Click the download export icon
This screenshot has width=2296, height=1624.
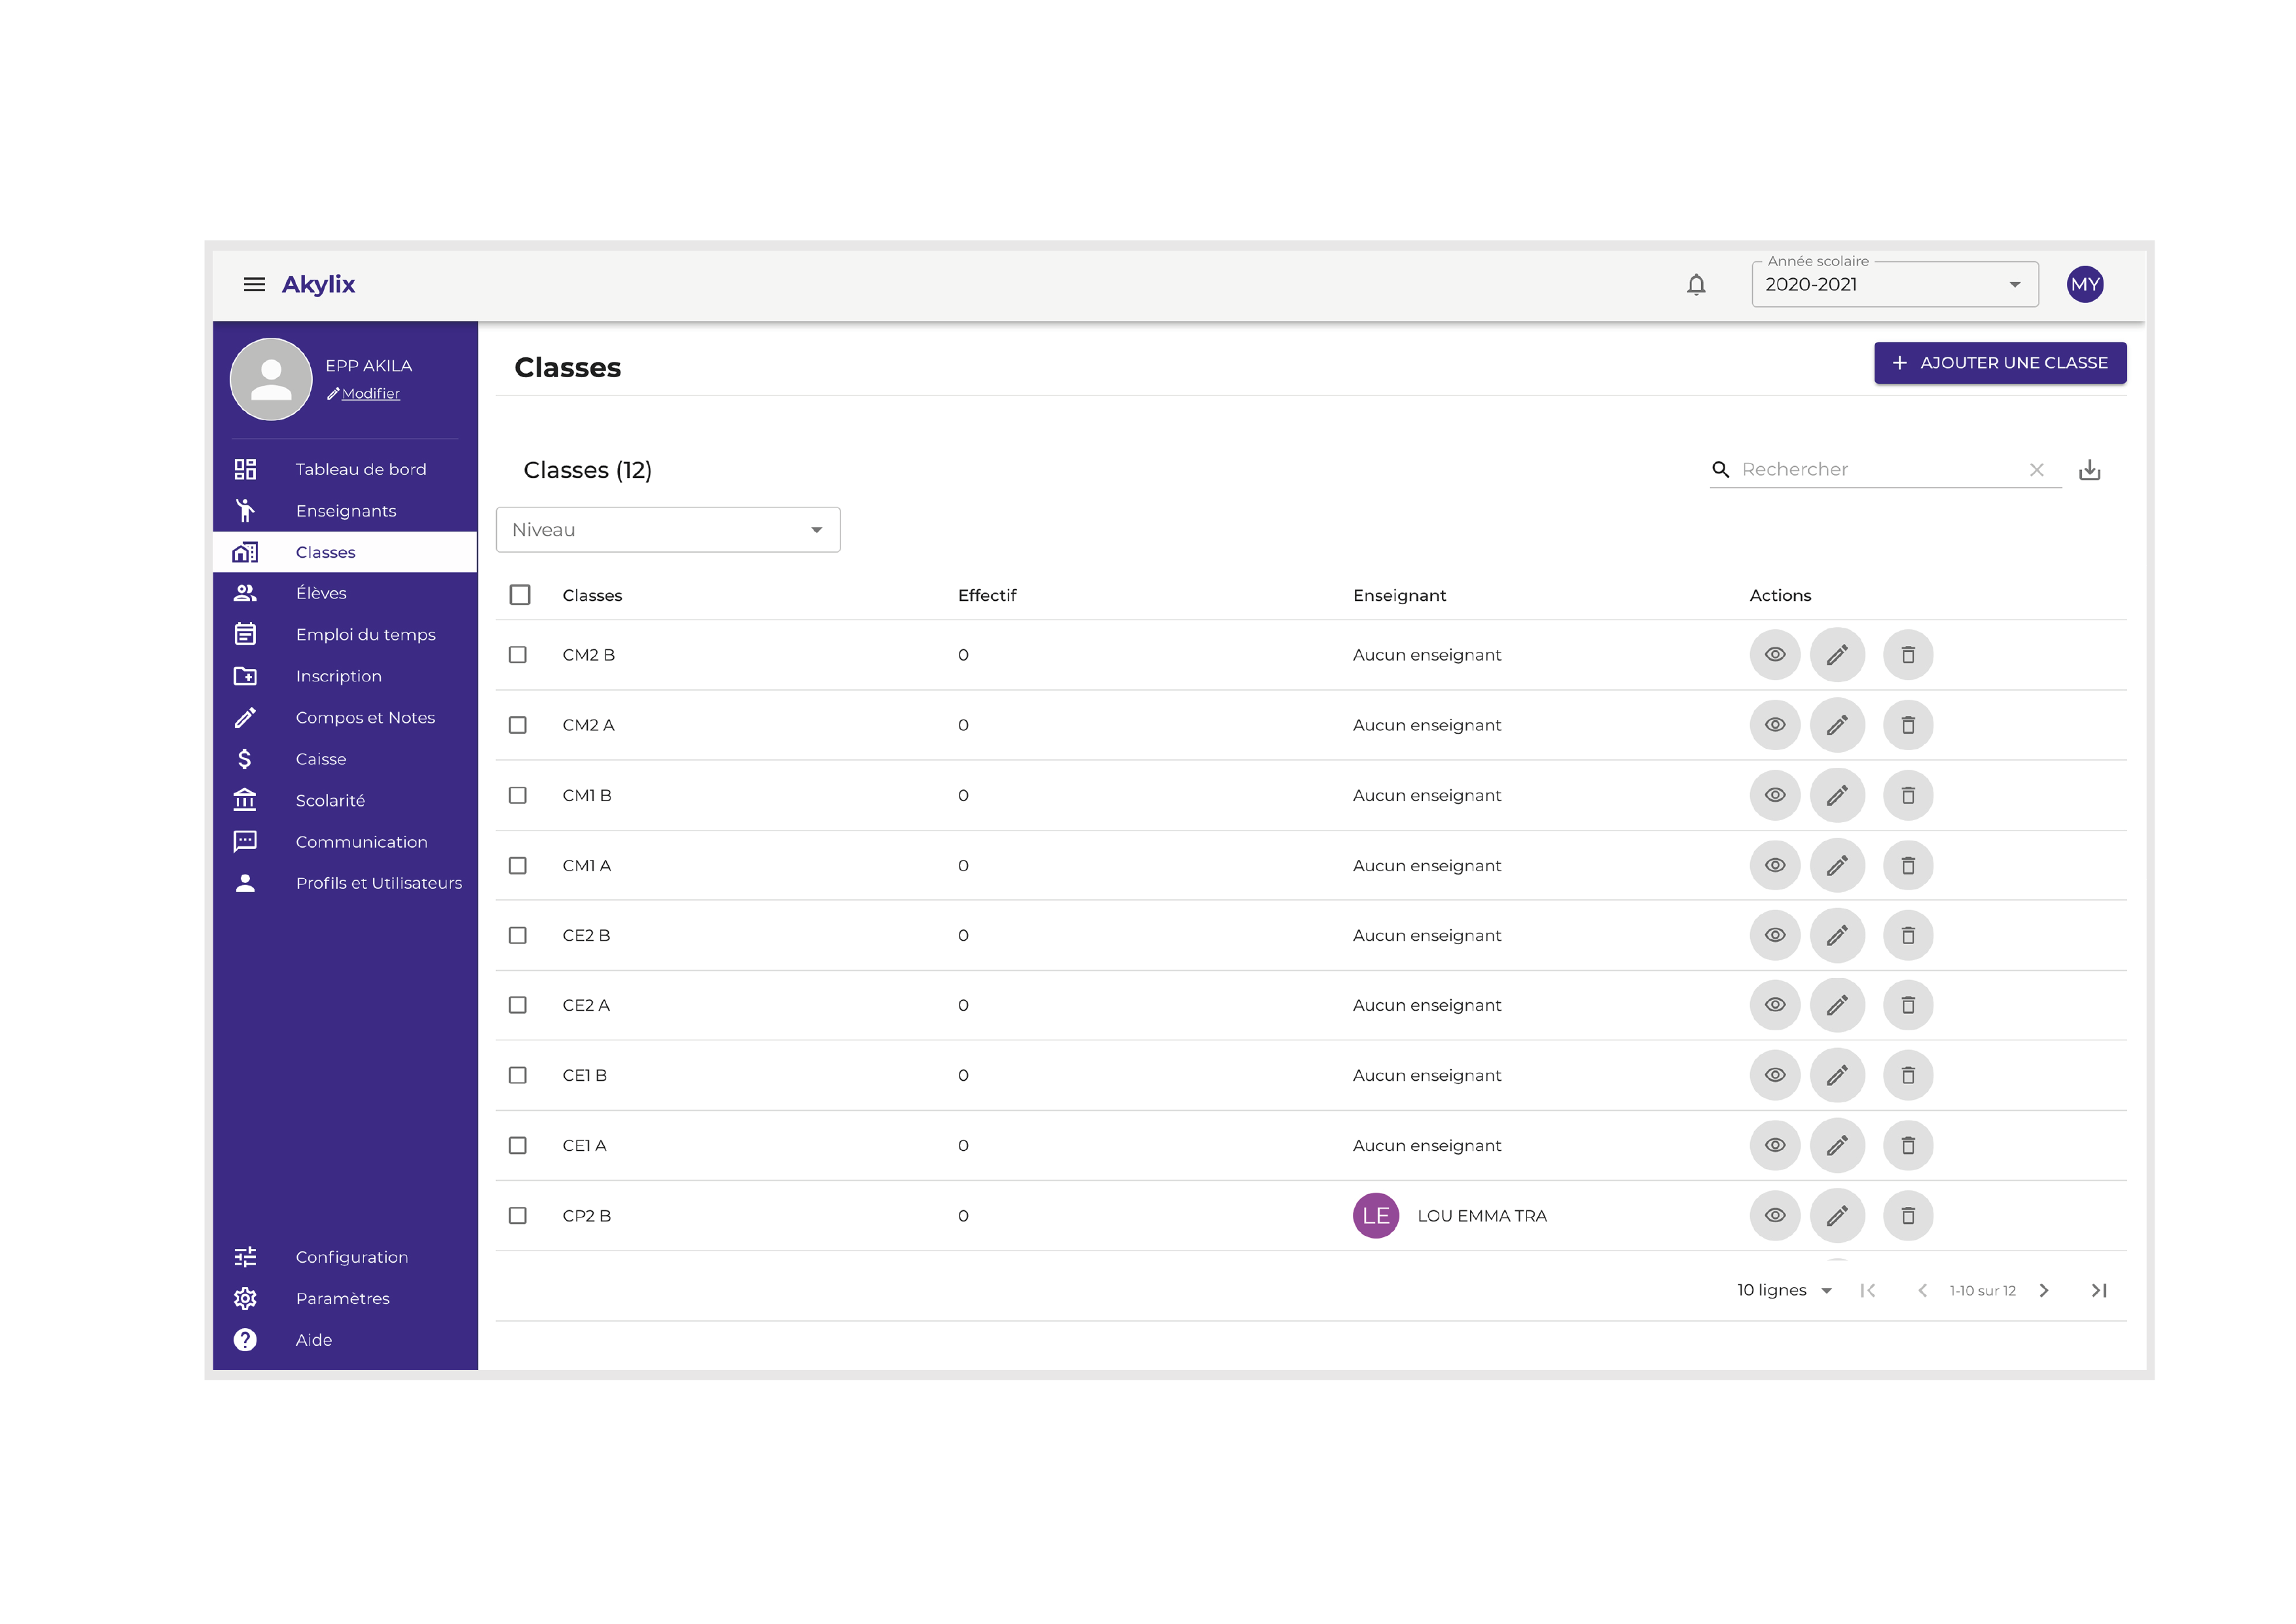point(2089,470)
